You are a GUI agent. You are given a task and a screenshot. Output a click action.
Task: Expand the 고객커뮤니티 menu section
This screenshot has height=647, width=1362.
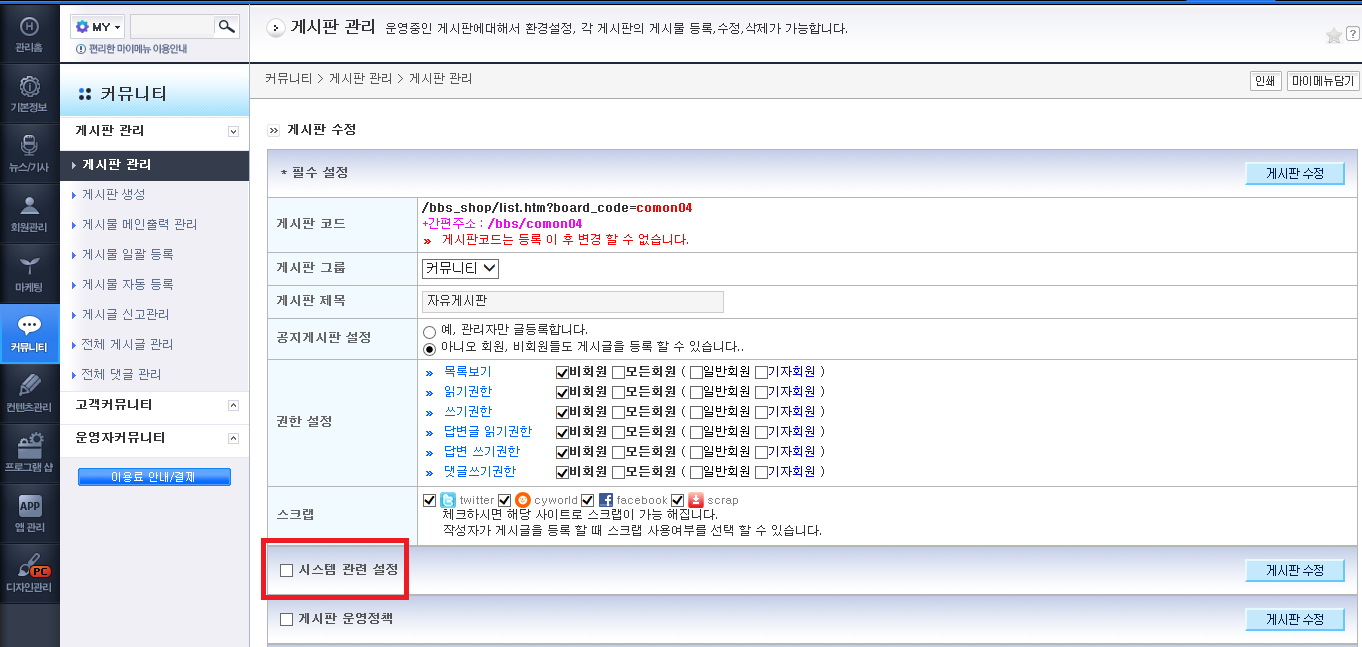[x=234, y=405]
